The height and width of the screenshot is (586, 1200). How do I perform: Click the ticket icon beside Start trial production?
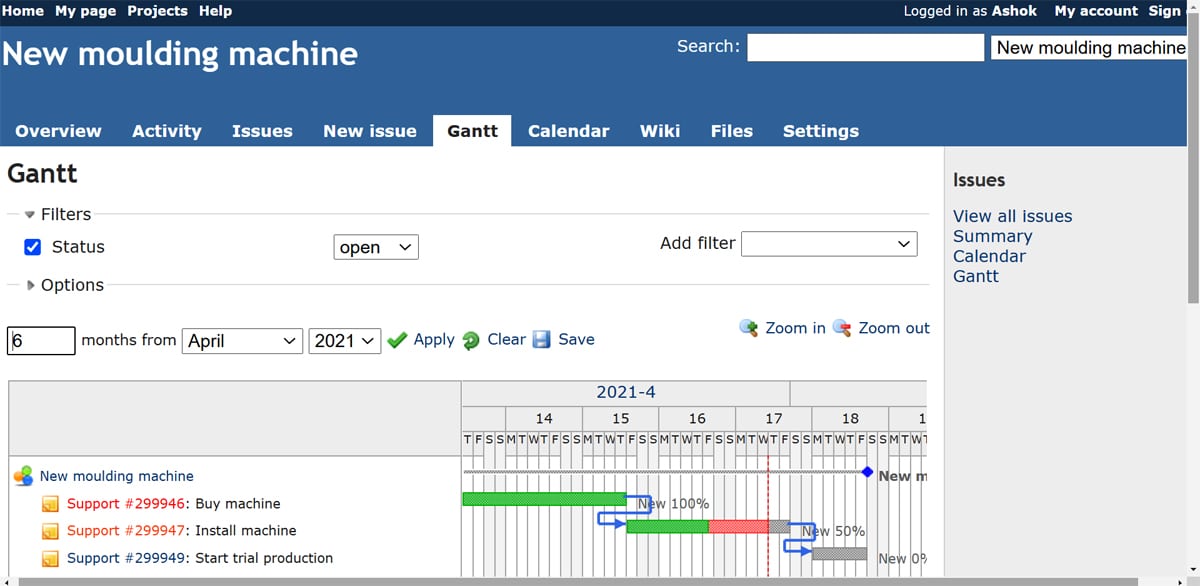[50, 558]
